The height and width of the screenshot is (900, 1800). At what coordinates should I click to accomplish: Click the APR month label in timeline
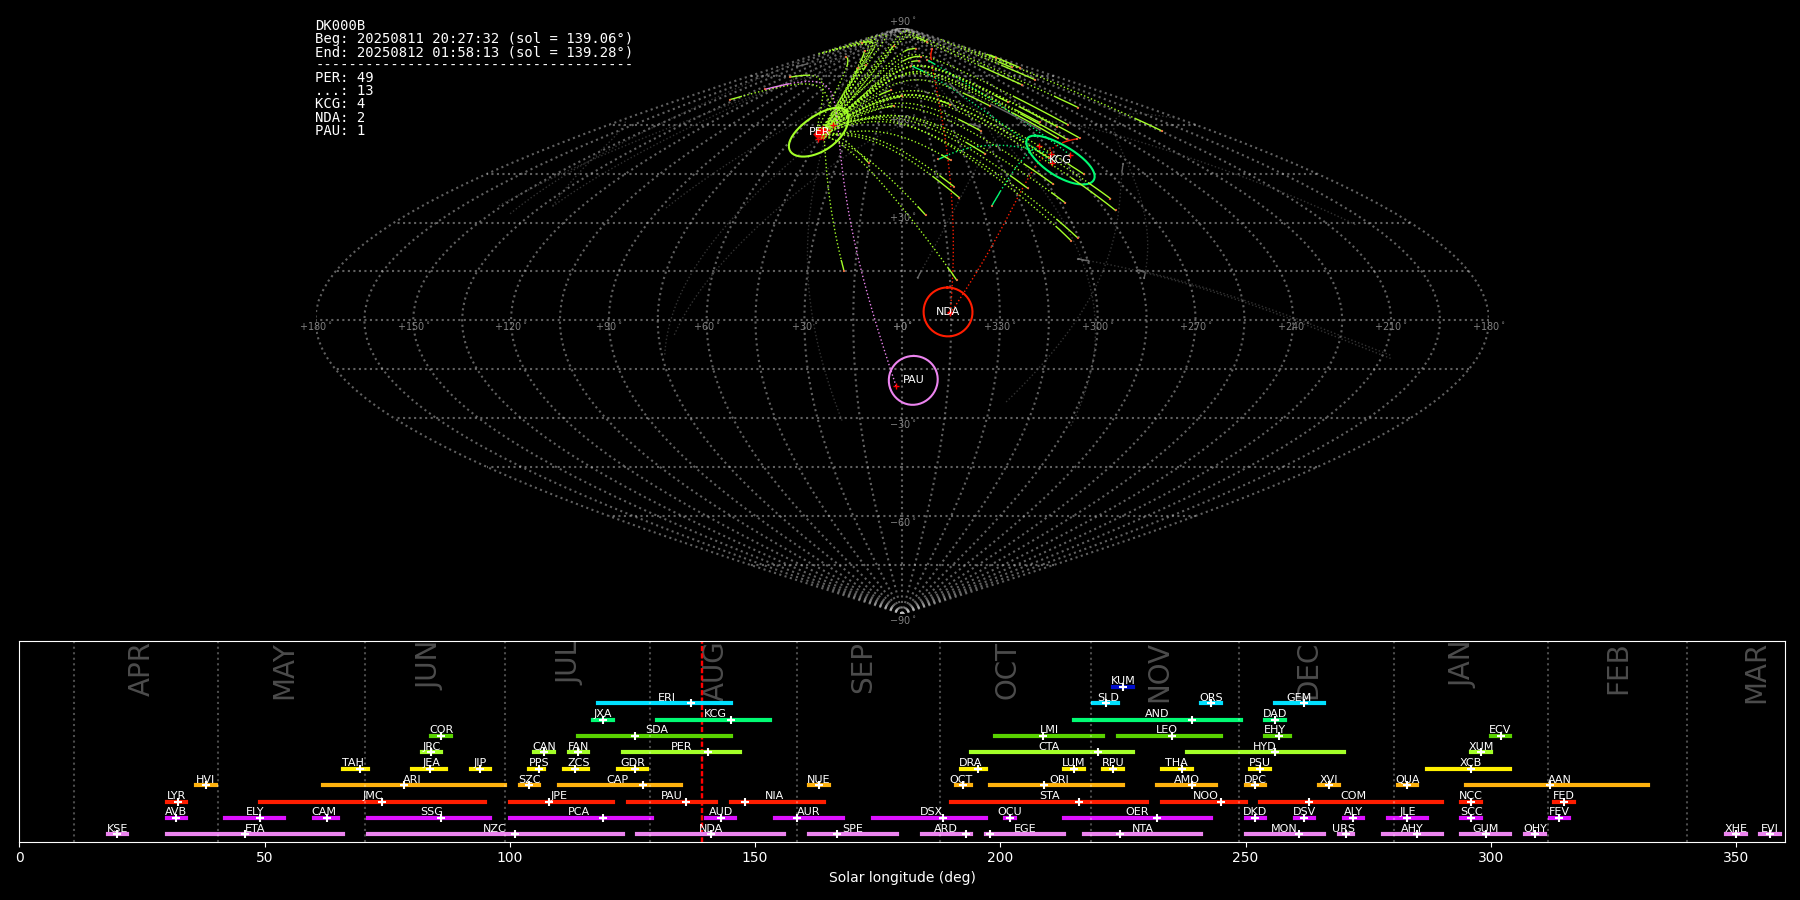[x=139, y=670]
